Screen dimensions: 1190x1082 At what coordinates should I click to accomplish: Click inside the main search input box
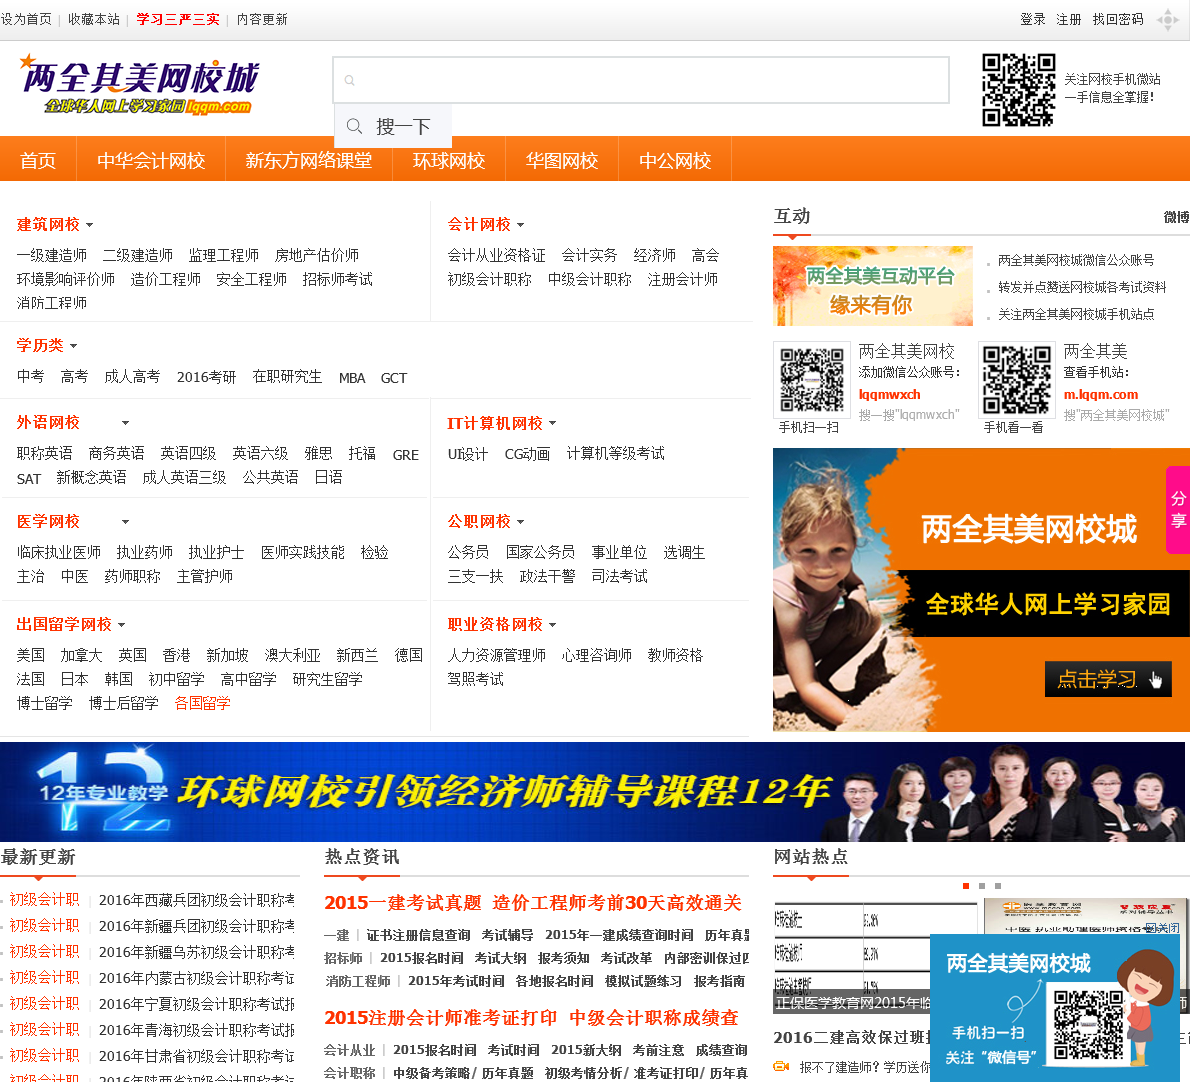pos(641,80)
